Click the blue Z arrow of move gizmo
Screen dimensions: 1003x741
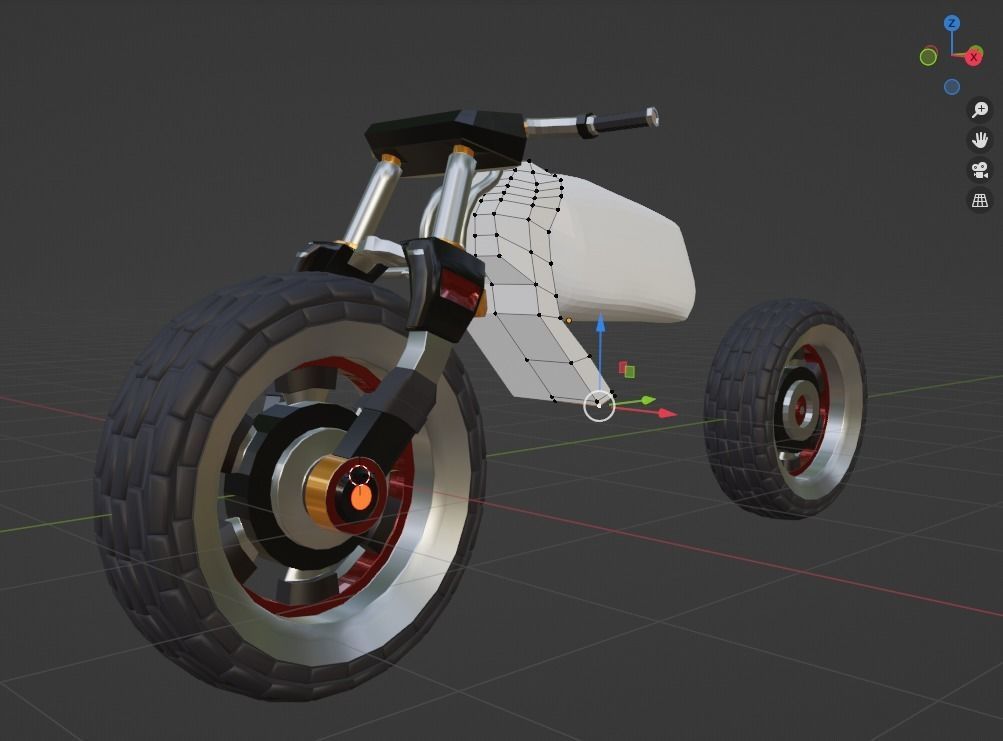coord(600,323)
